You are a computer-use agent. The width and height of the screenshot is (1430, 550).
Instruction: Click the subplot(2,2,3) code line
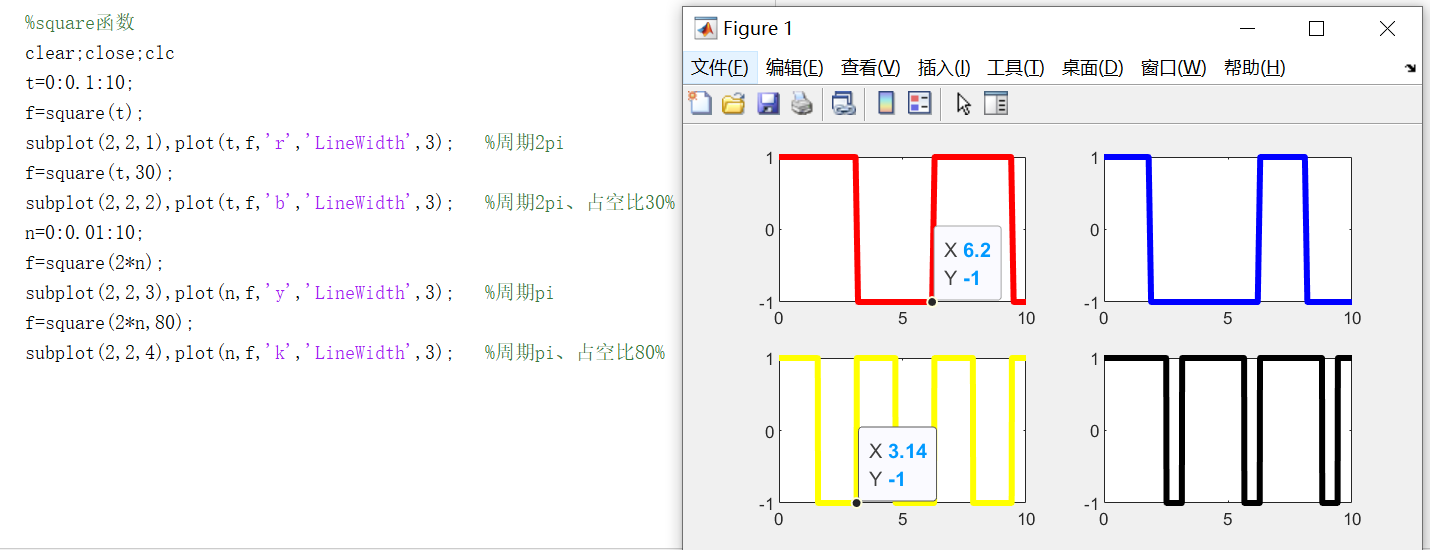tap(240, 293)
